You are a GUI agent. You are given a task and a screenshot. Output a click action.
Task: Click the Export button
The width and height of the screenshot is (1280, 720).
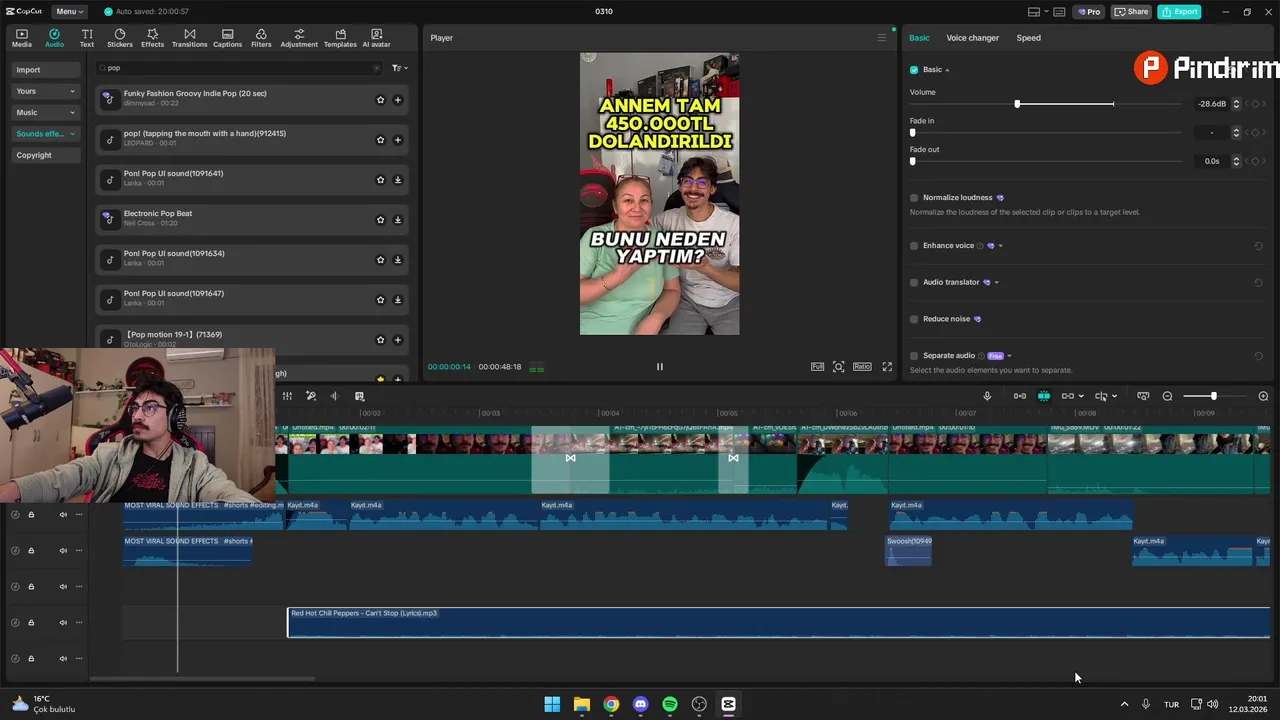point(1179,11)
